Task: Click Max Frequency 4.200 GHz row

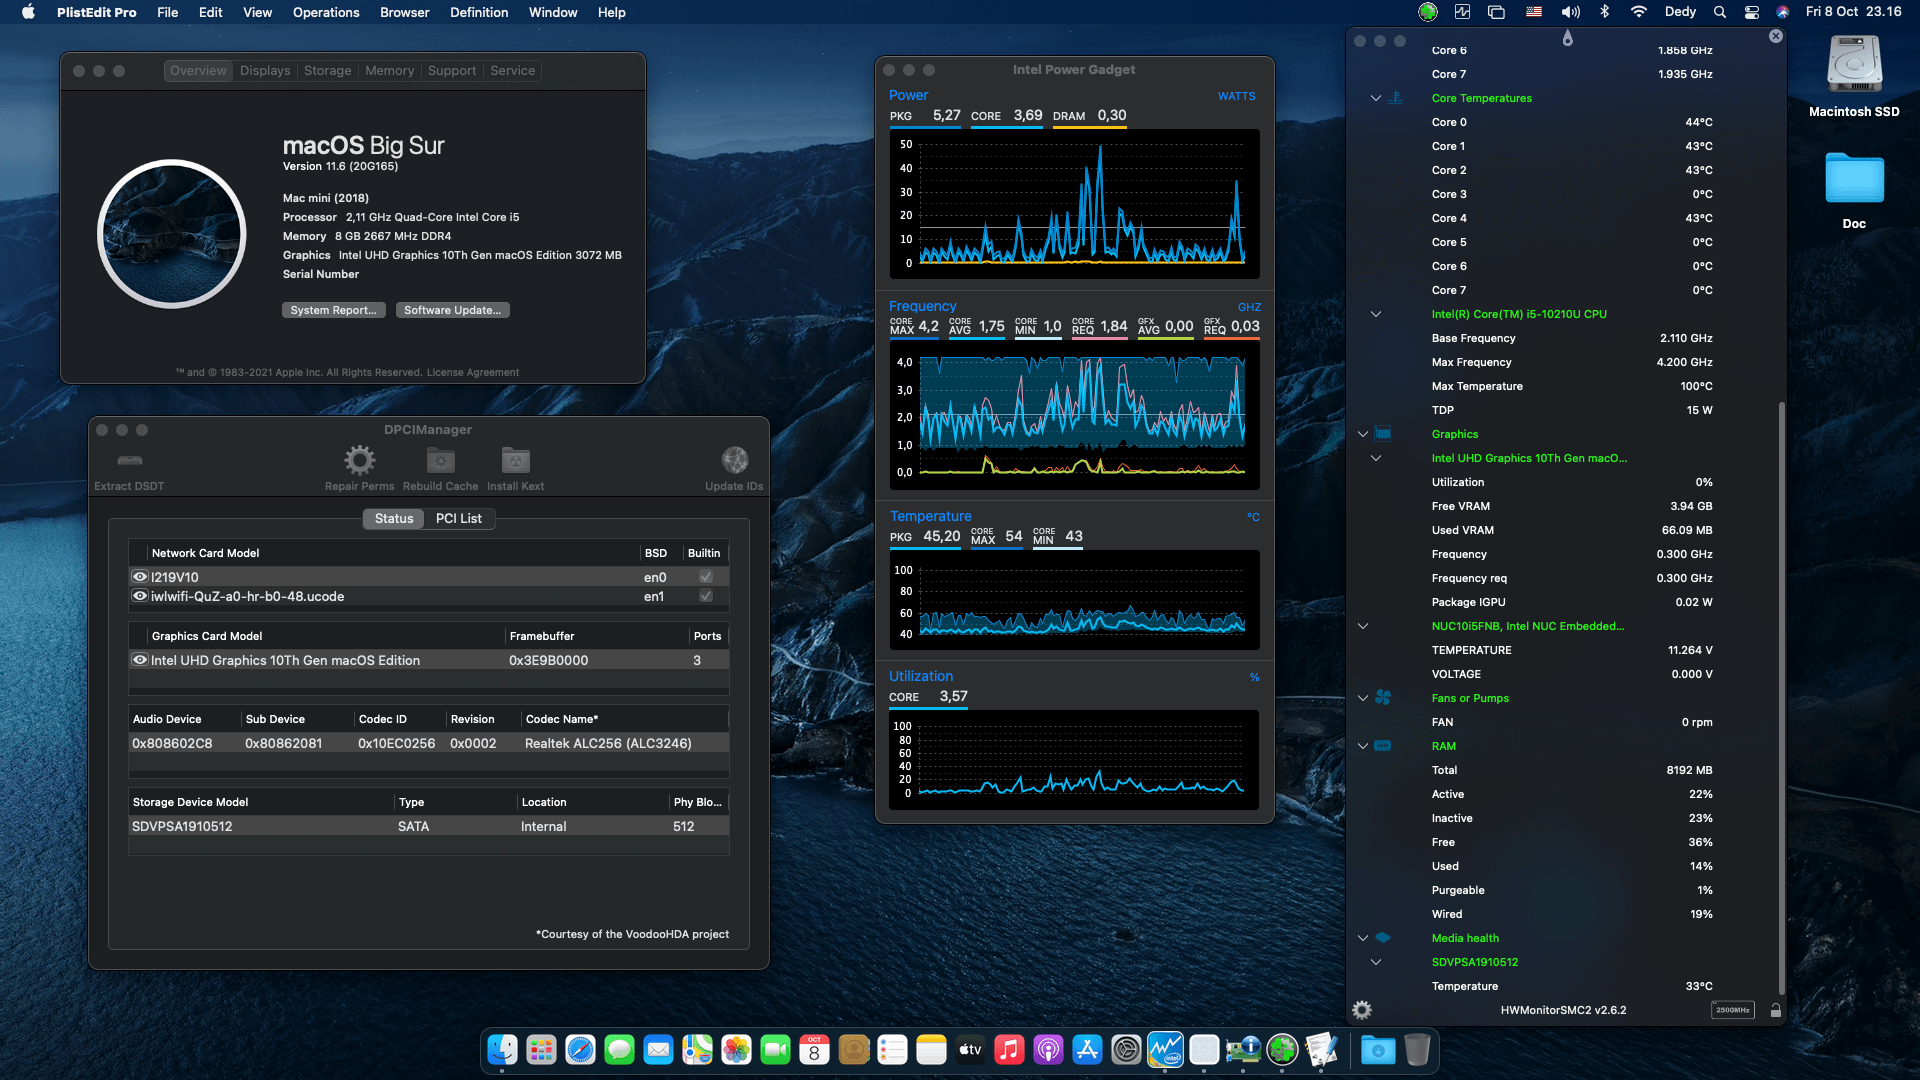Action: [x=1572, y=362]
